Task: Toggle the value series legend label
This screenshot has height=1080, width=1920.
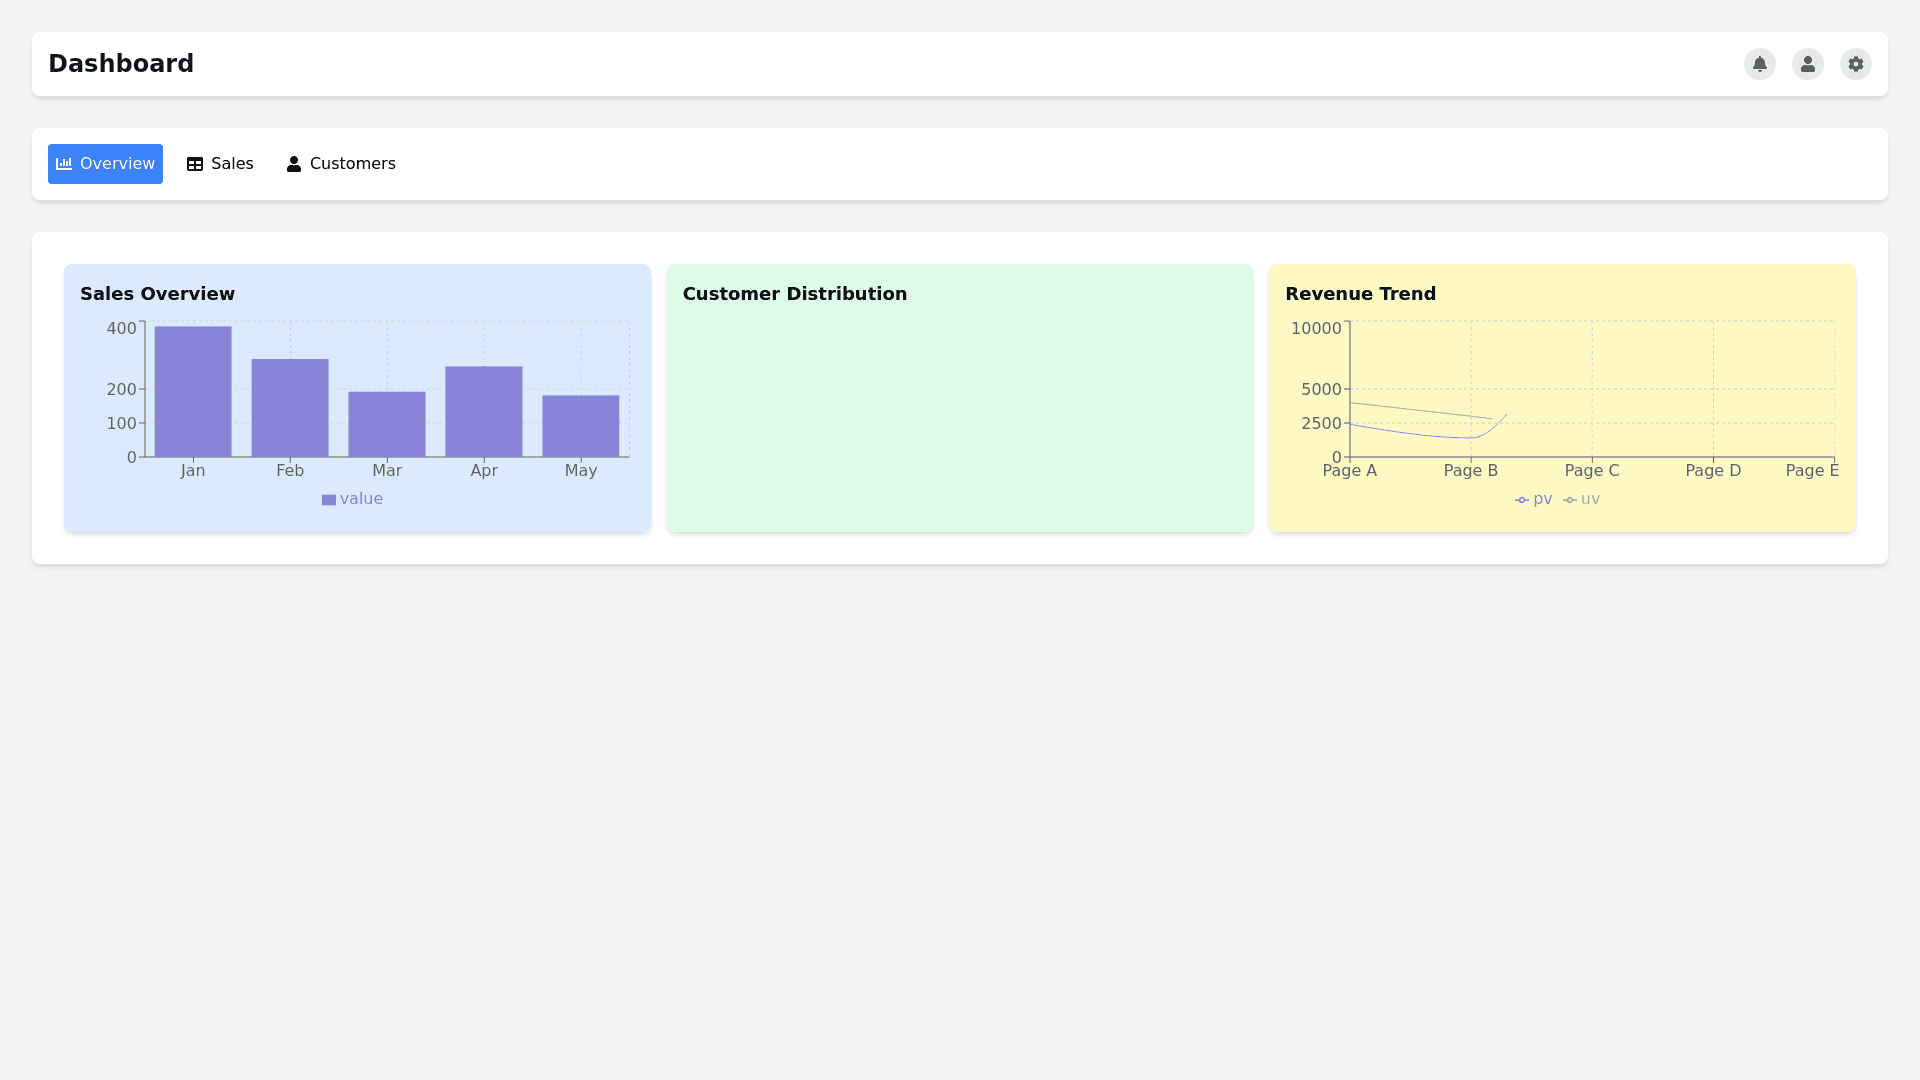Action: click(361, 499)
